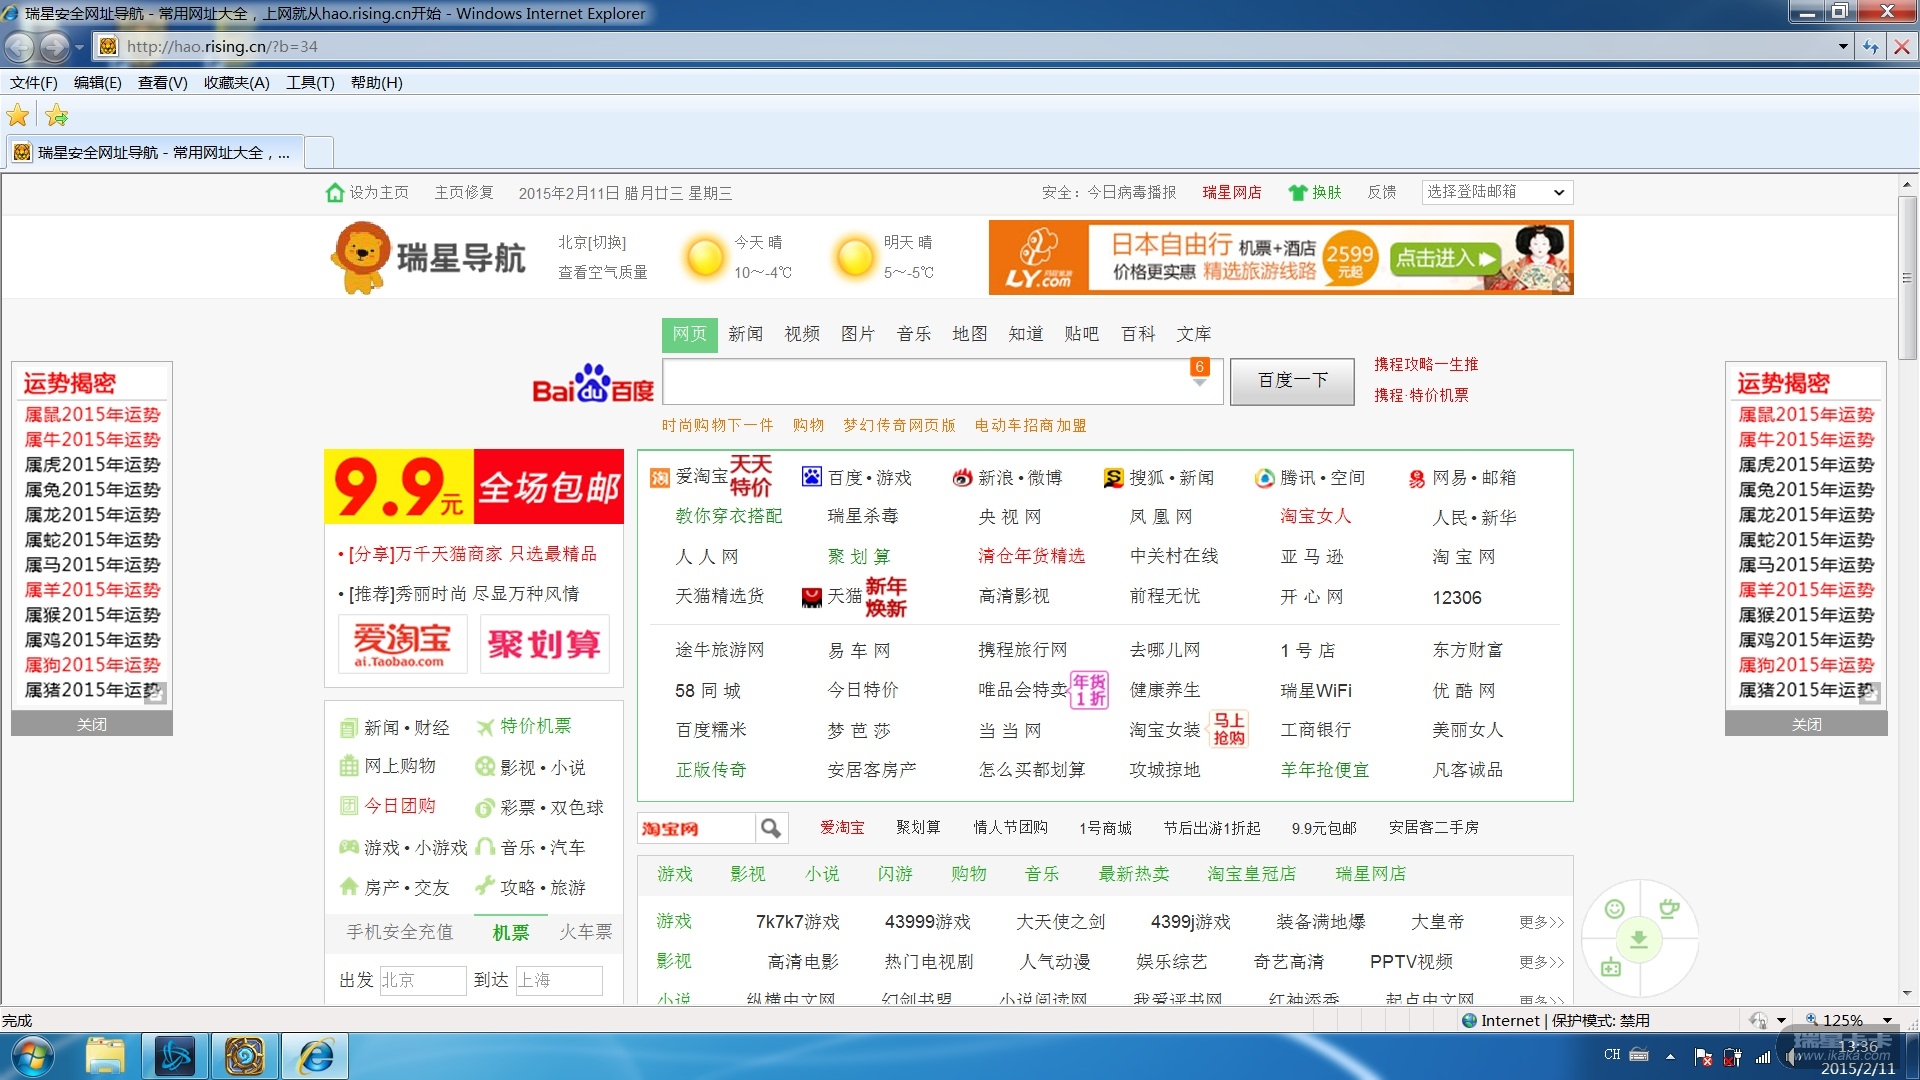Select the 火车票 tab
Screen dimensions: 1920x1080
pyautogui.click(x=585, y=932)
